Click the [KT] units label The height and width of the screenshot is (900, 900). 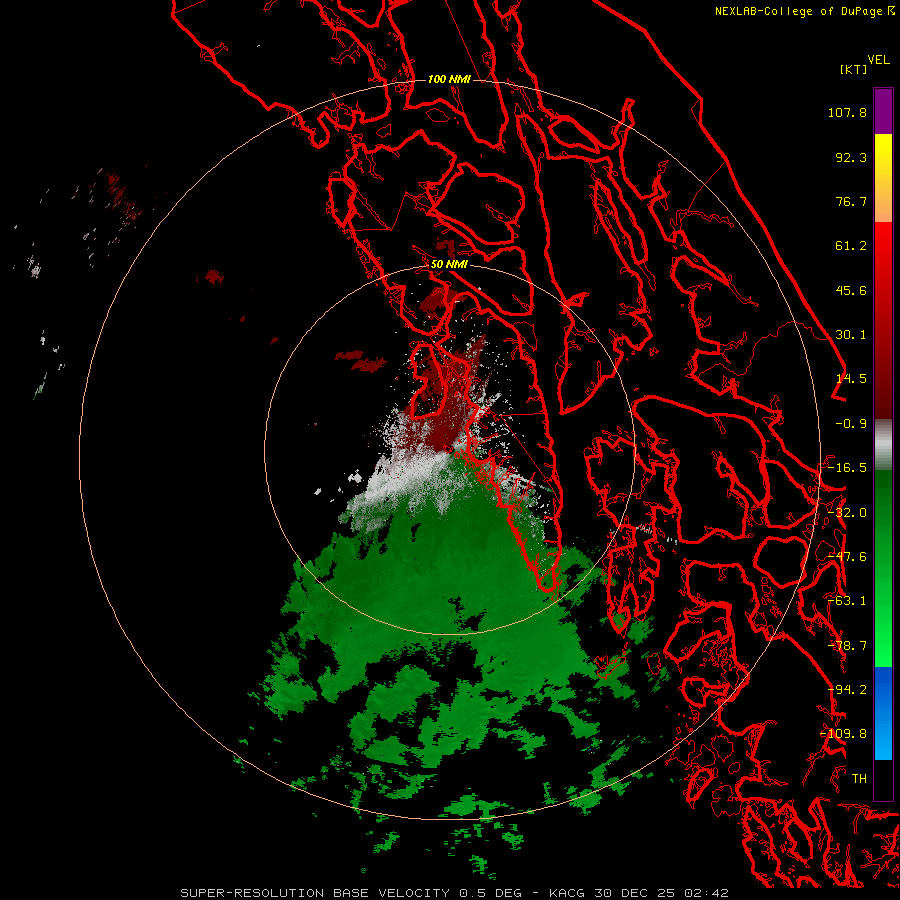pos(854,69)
